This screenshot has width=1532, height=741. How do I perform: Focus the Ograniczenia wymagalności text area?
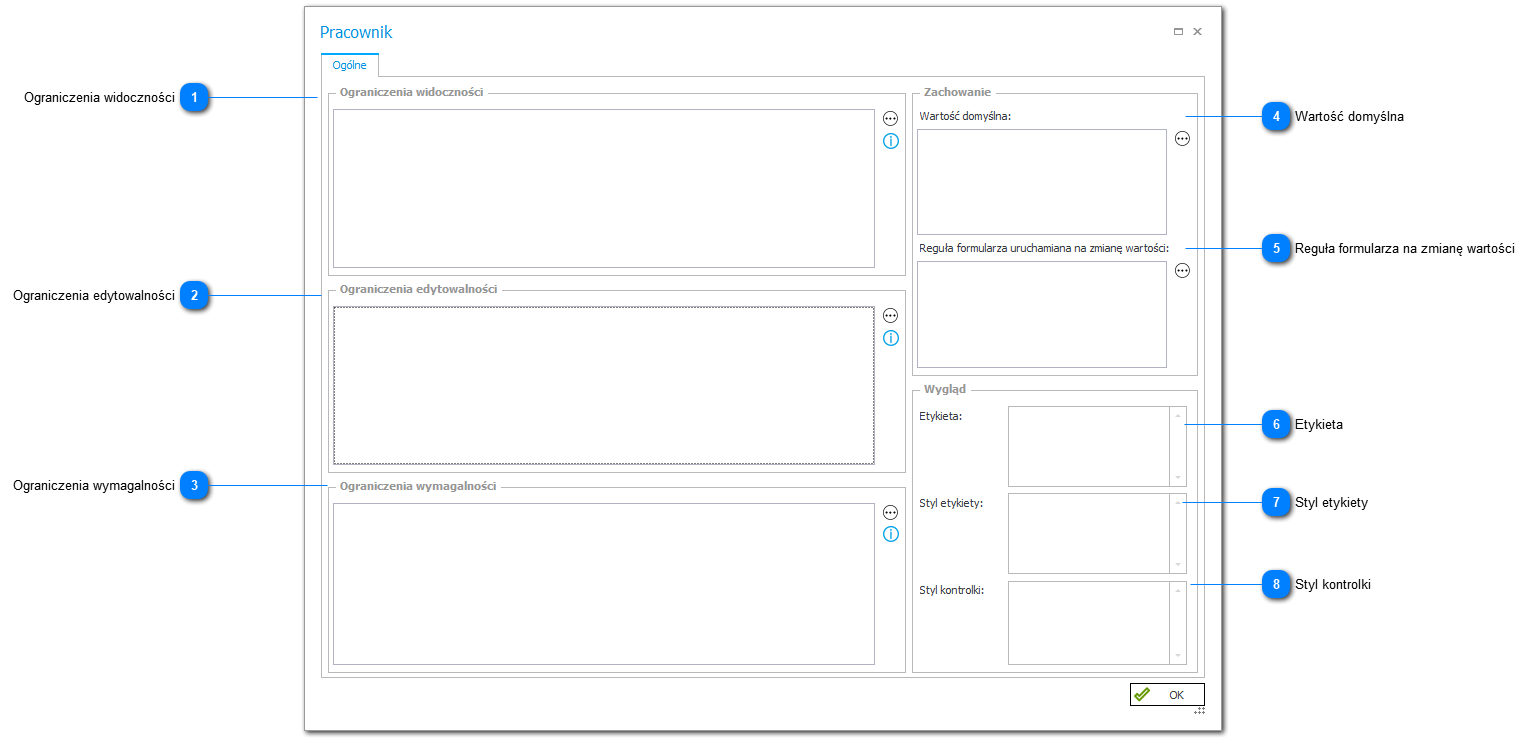point(604,584)
